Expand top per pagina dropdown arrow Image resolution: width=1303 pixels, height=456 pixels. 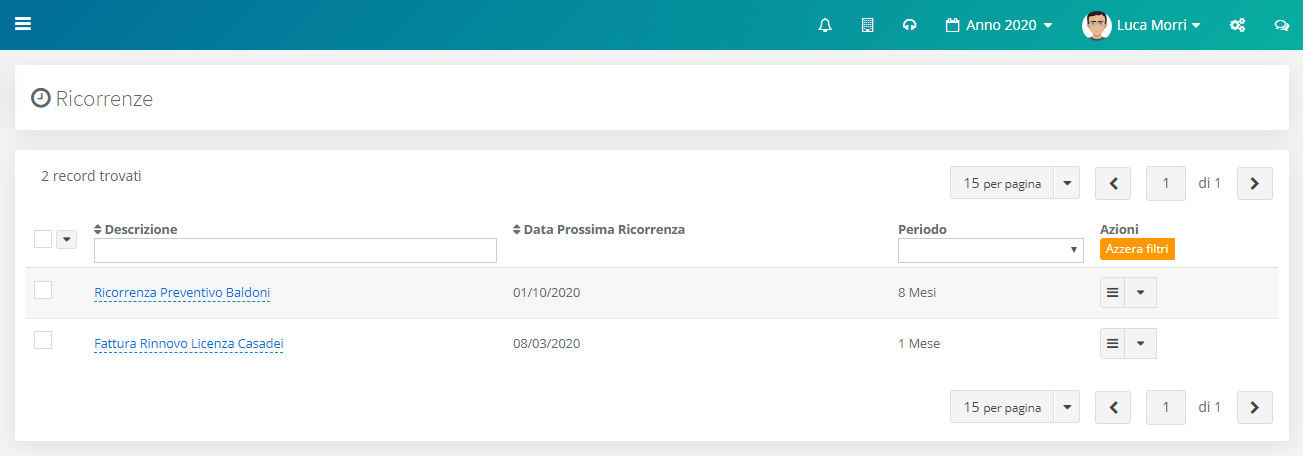click(x=1067, y=183)
